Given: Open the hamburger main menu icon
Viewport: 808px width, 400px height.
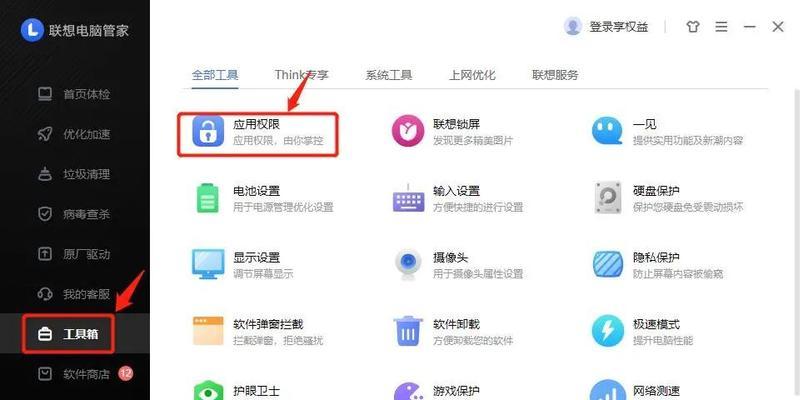Looking at the screenshot, I should click(x=721, y=27).
